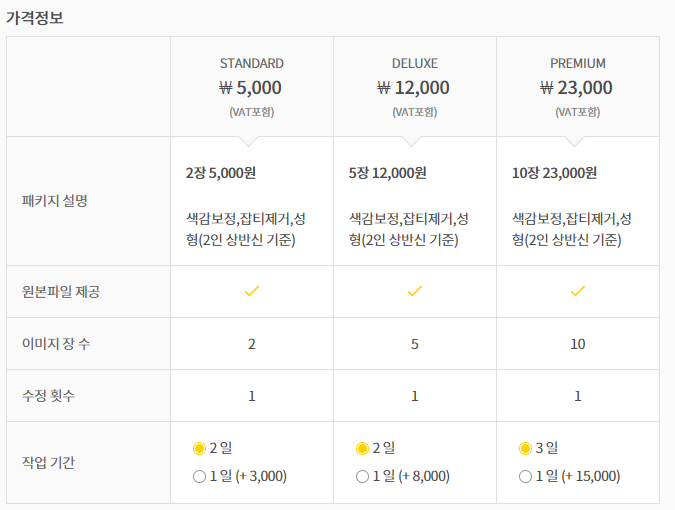Select the DELUXE 2일 radio button
This screenshot has width=675, height=510.
(362, 448)
